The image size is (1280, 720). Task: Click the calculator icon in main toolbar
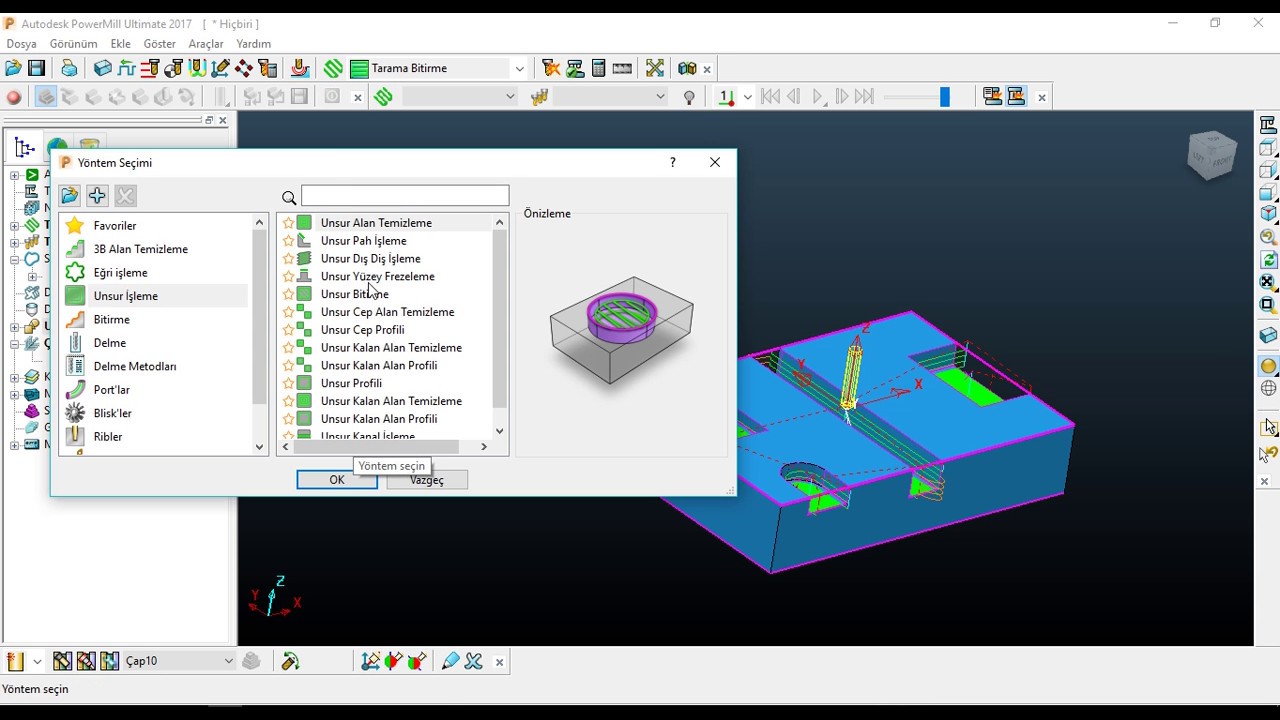pyautogui.click(x=598, y=68)
